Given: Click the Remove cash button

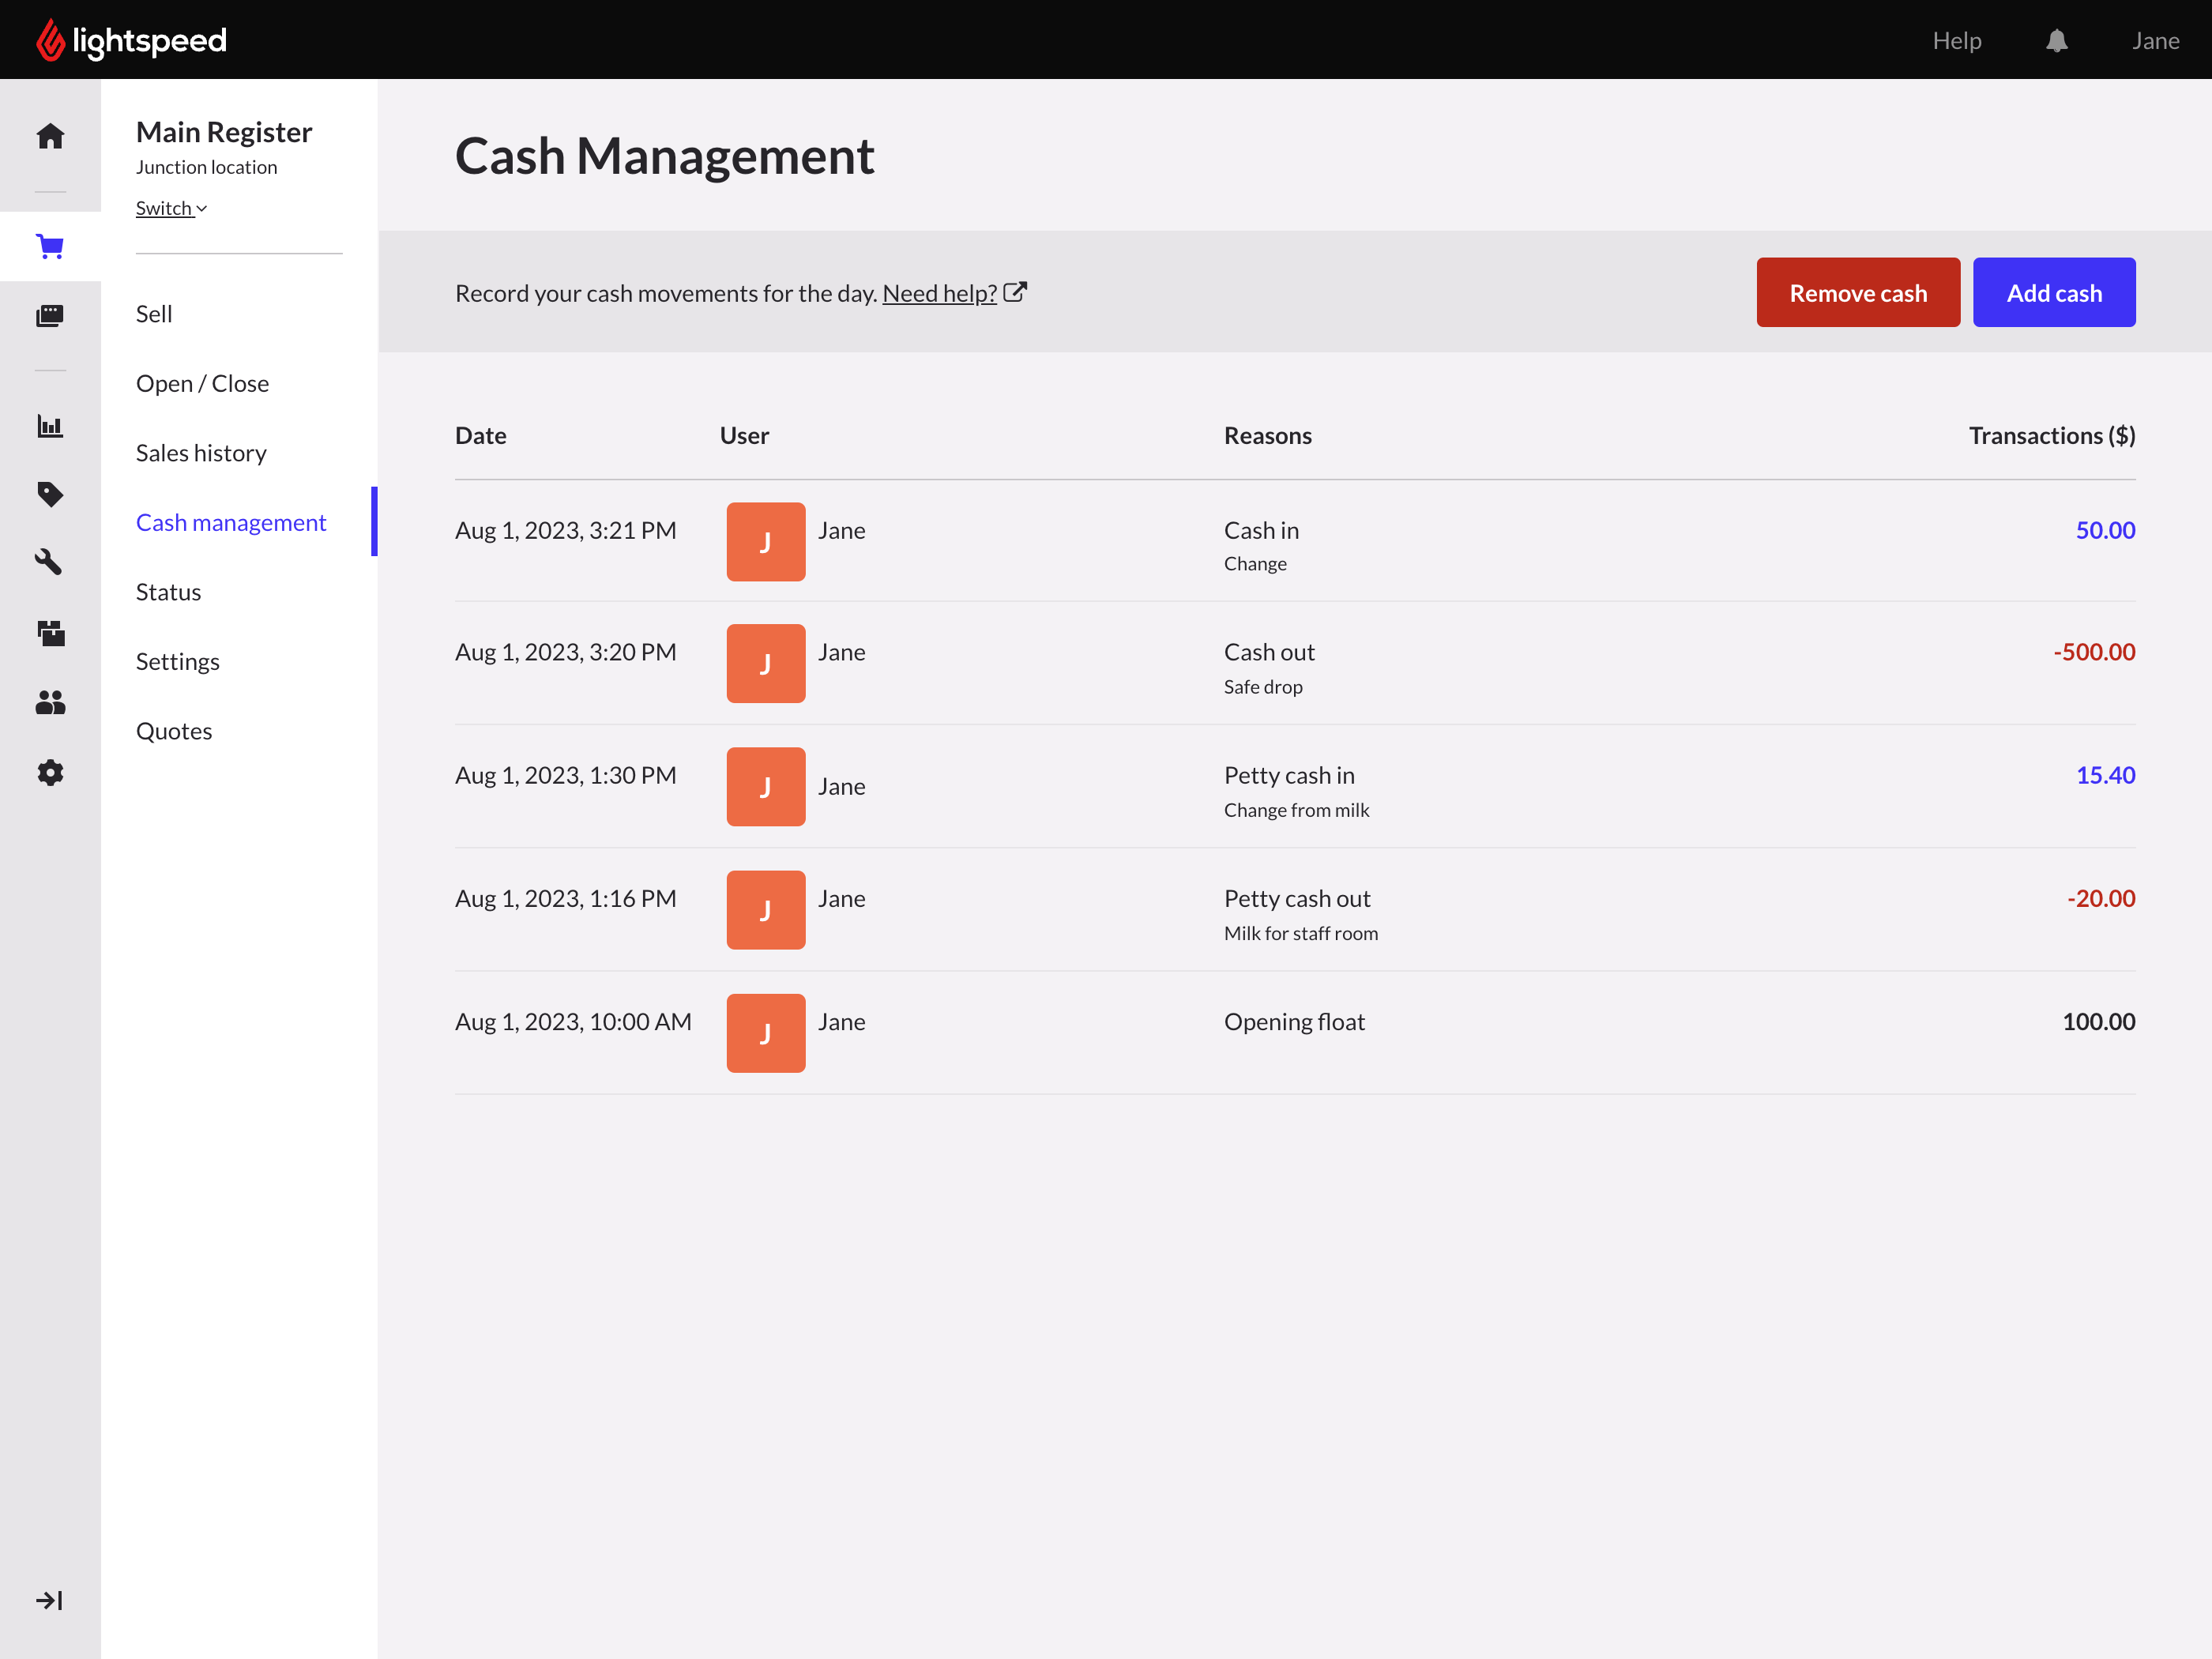Looking at the screenshot, I should (1858, 293).
